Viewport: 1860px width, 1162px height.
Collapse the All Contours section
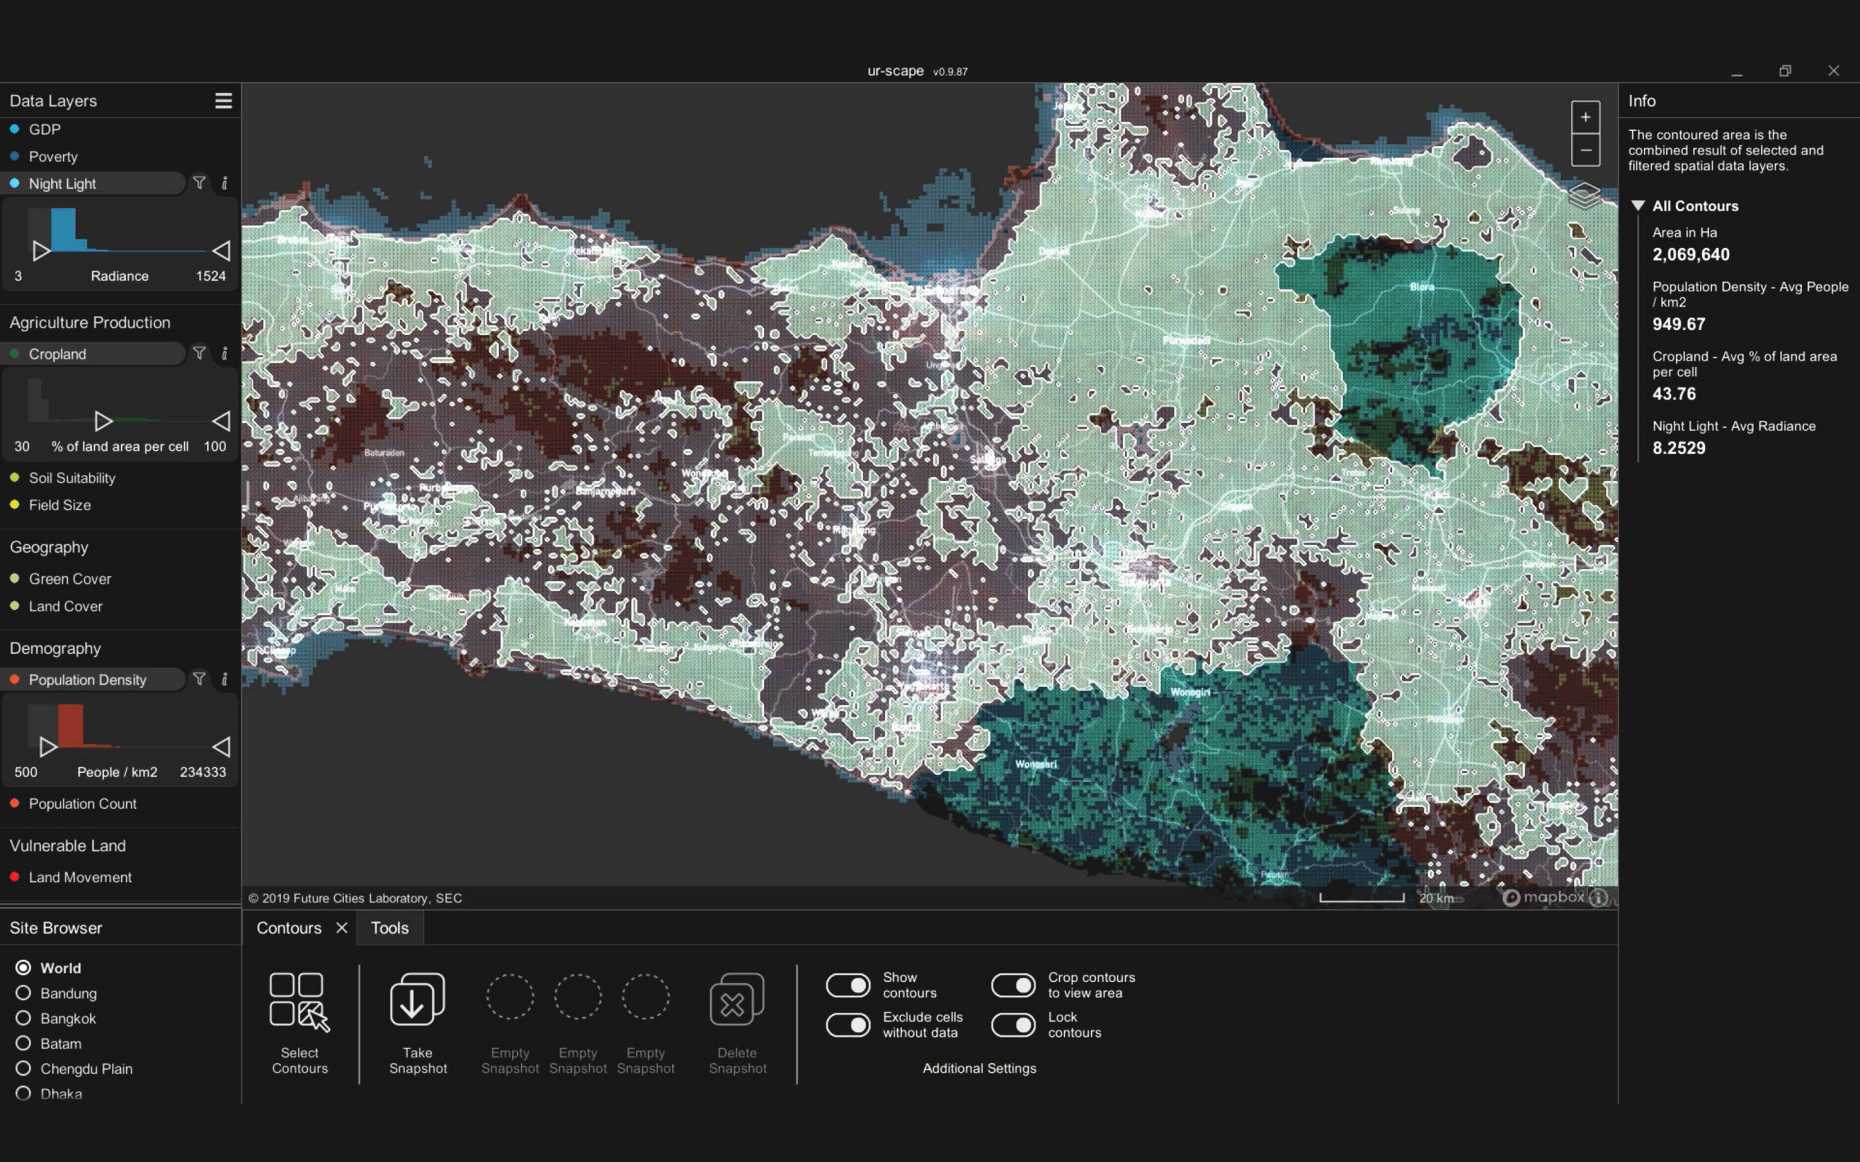pos(1638,206)
